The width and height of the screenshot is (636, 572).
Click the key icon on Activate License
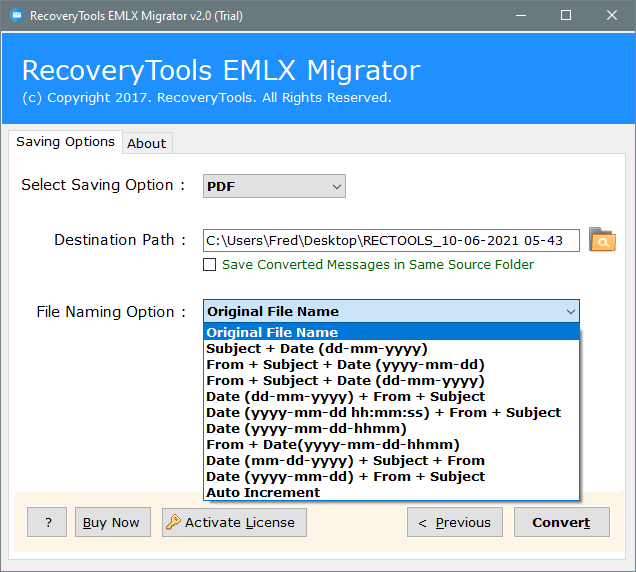pyautogui.click(x=173, y=522)
